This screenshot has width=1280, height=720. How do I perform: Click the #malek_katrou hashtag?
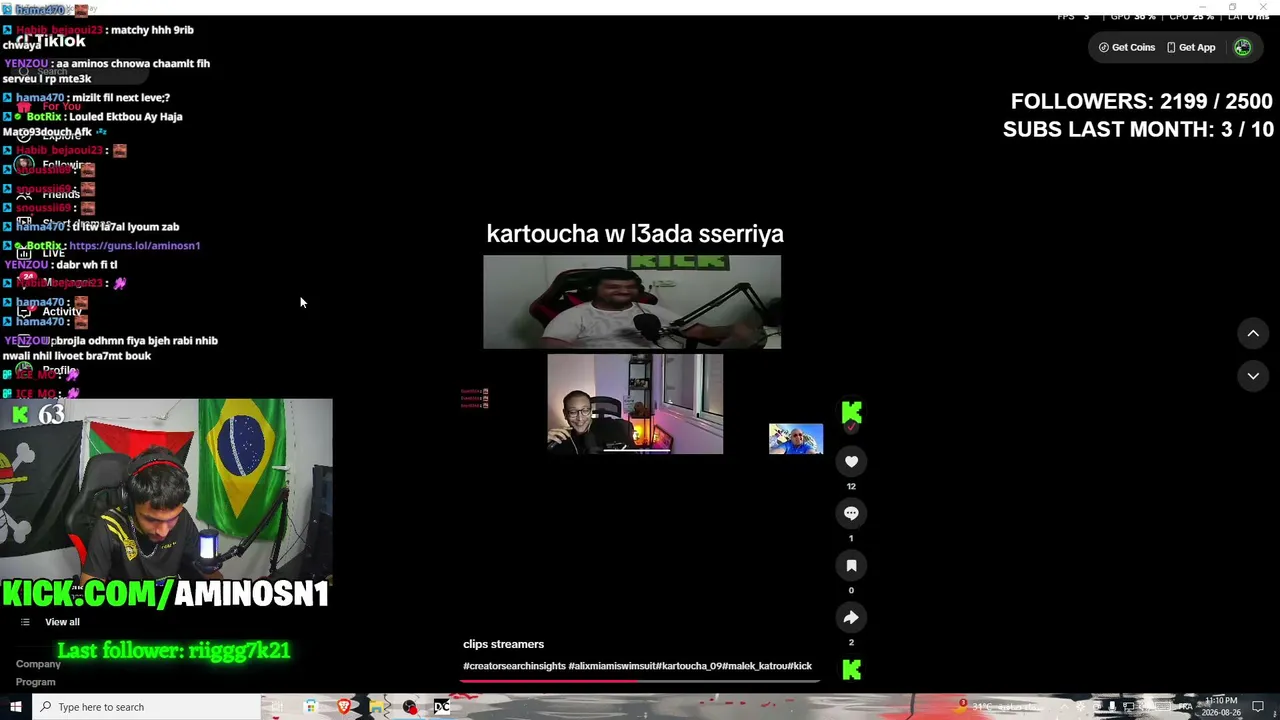[757, 666]
